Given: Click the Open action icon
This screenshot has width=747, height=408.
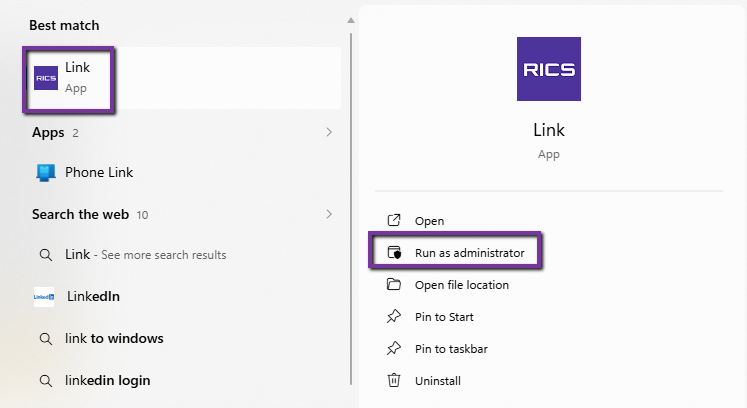Looking at the screenshot, I should pos(394,220).
